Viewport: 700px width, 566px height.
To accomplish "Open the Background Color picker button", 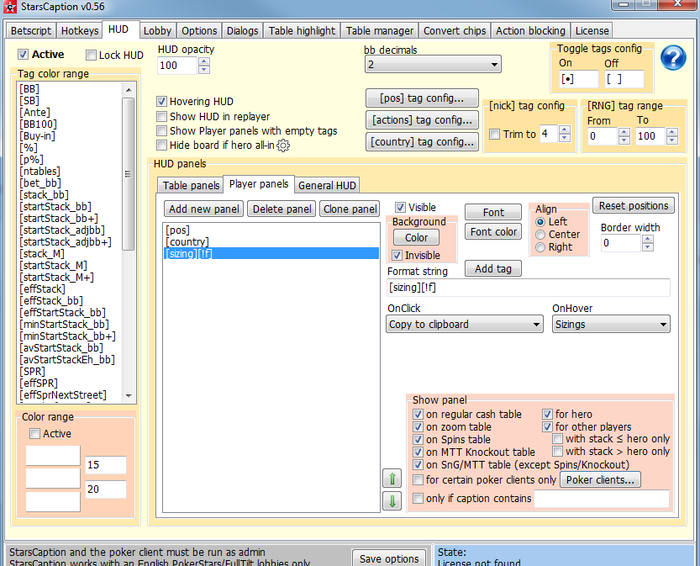I will pyautogui.click(x=416, y=238).
